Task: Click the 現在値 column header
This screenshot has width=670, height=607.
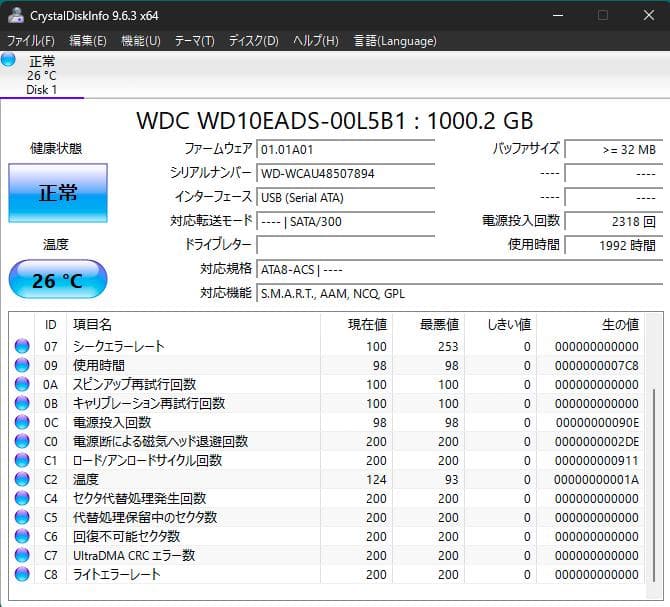Action: 356,325
